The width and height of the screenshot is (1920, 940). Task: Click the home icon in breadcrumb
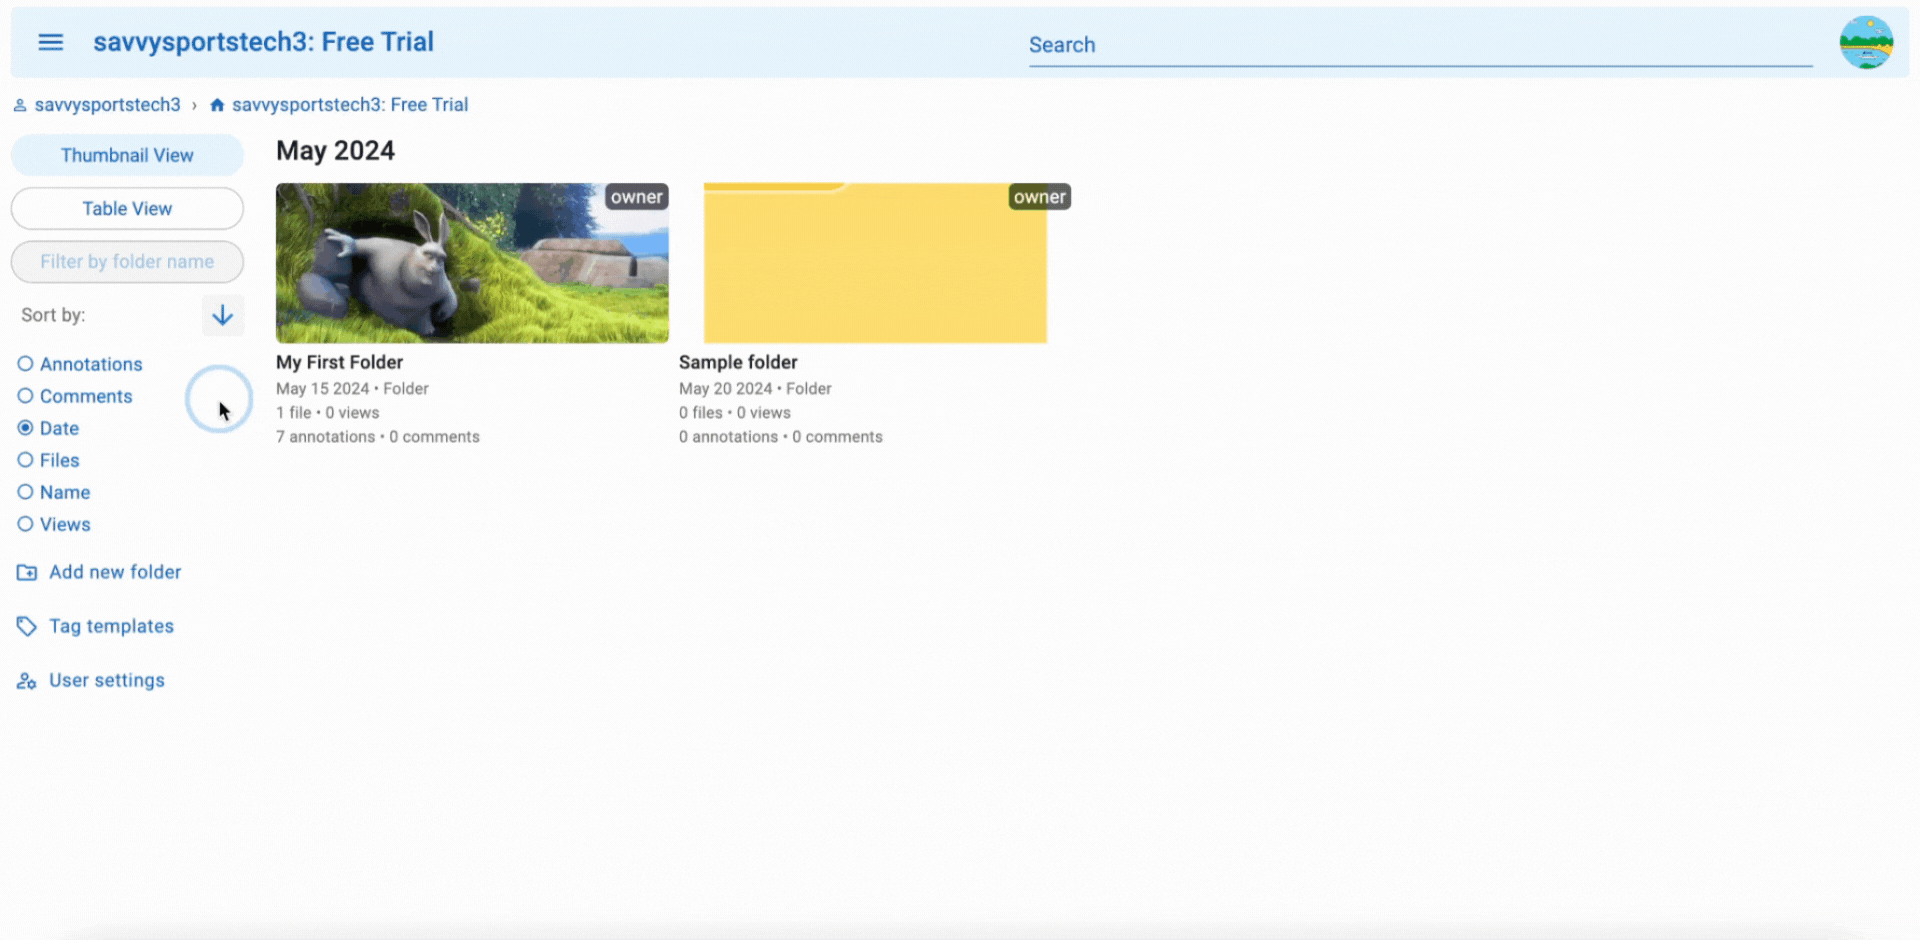point(217,105)
